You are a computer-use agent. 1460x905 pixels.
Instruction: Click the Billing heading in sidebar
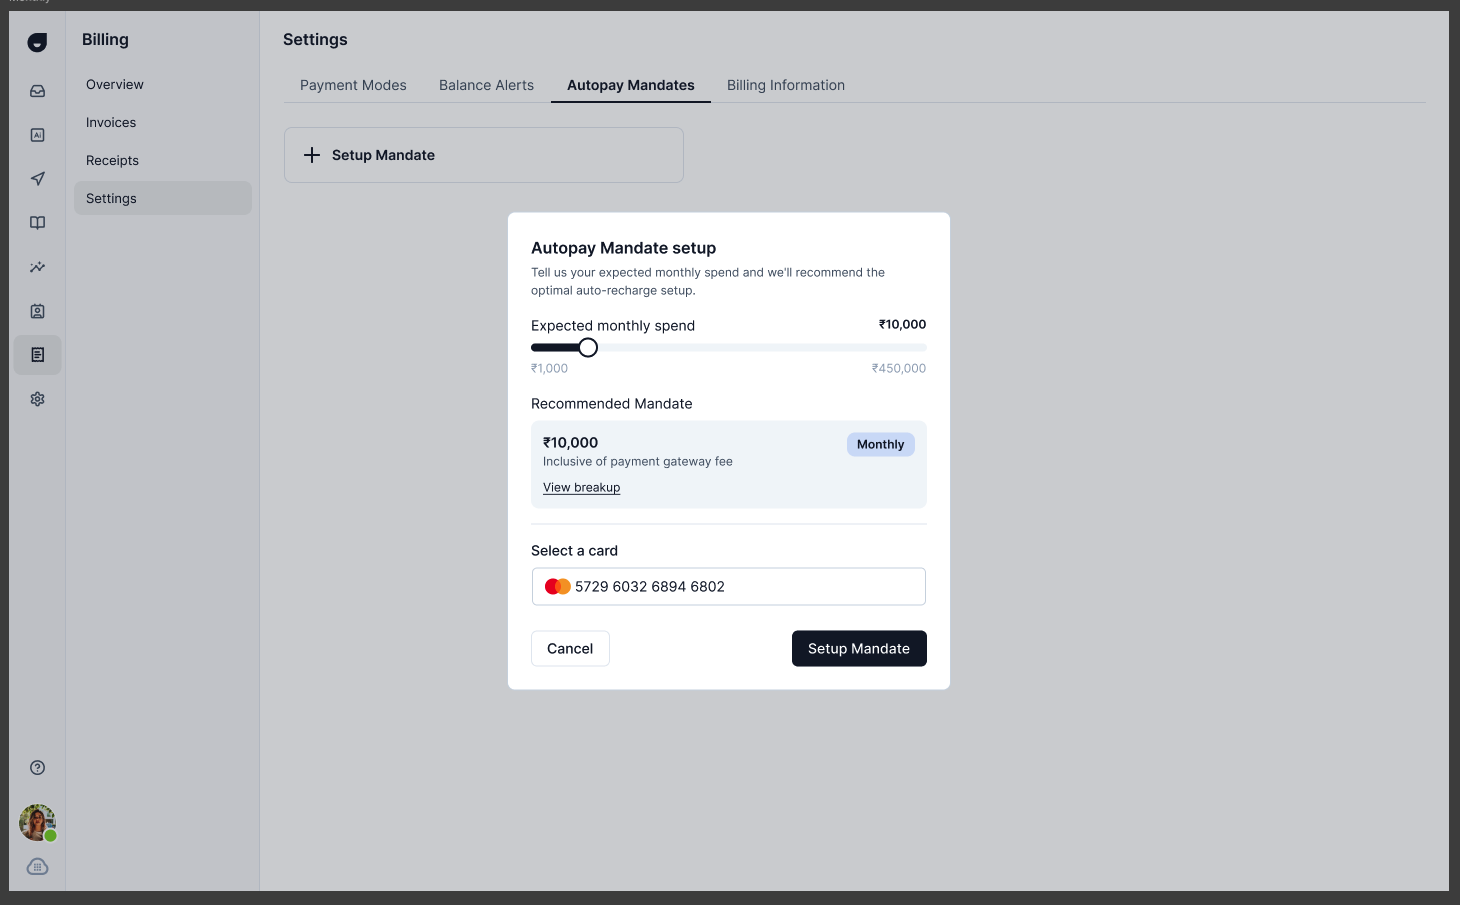pos(105,40)
